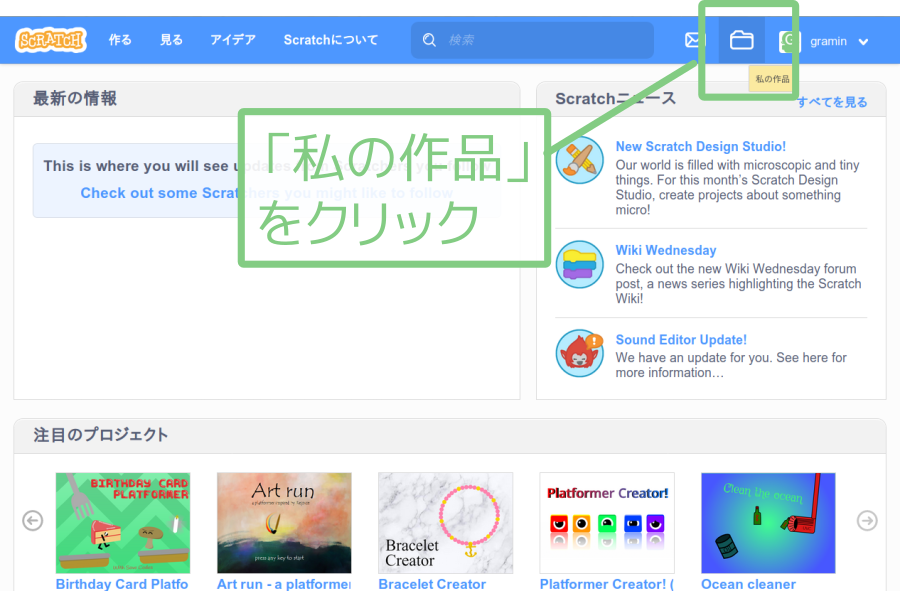Open My Stuff folder icon
The width and height of the screenshot is (900, 591).
(742, 40)
